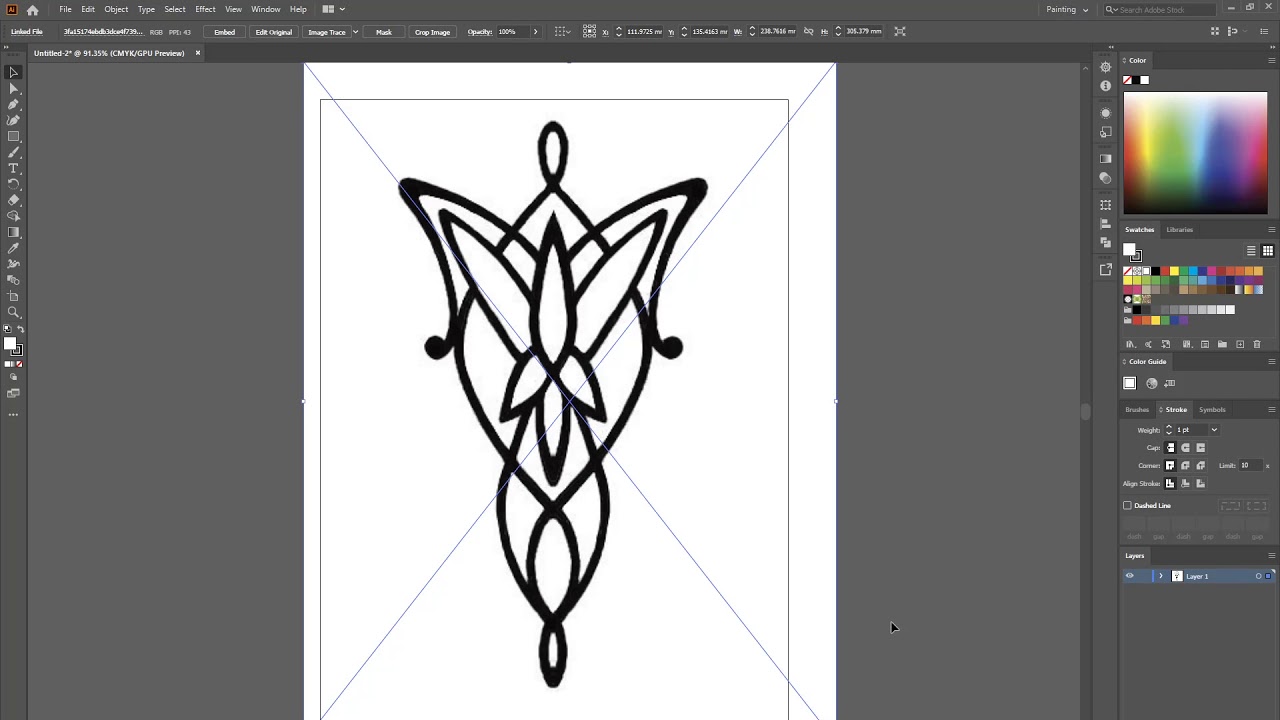Image resolution: width=1280 pixels, height=720 pixels.
Task: Open the Appearance panel icon
Action: click(1105, 113)
